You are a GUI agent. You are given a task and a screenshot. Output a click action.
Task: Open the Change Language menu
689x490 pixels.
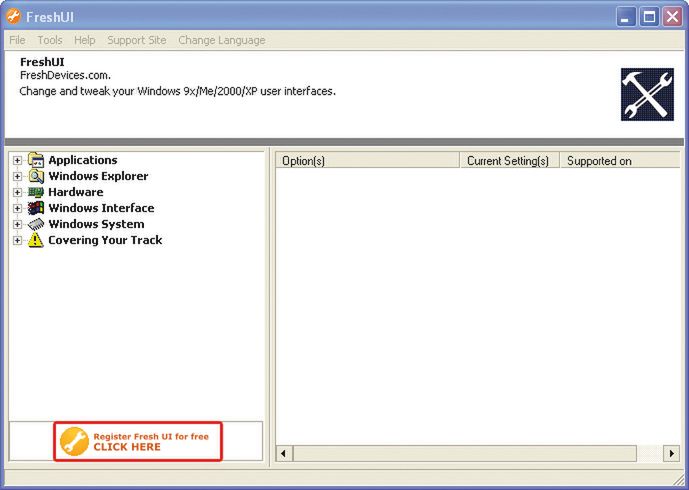tap(222, 40)
